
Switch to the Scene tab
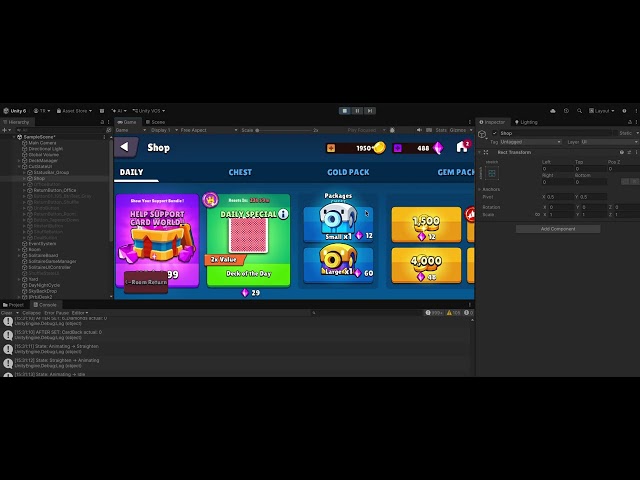point(156,122)
